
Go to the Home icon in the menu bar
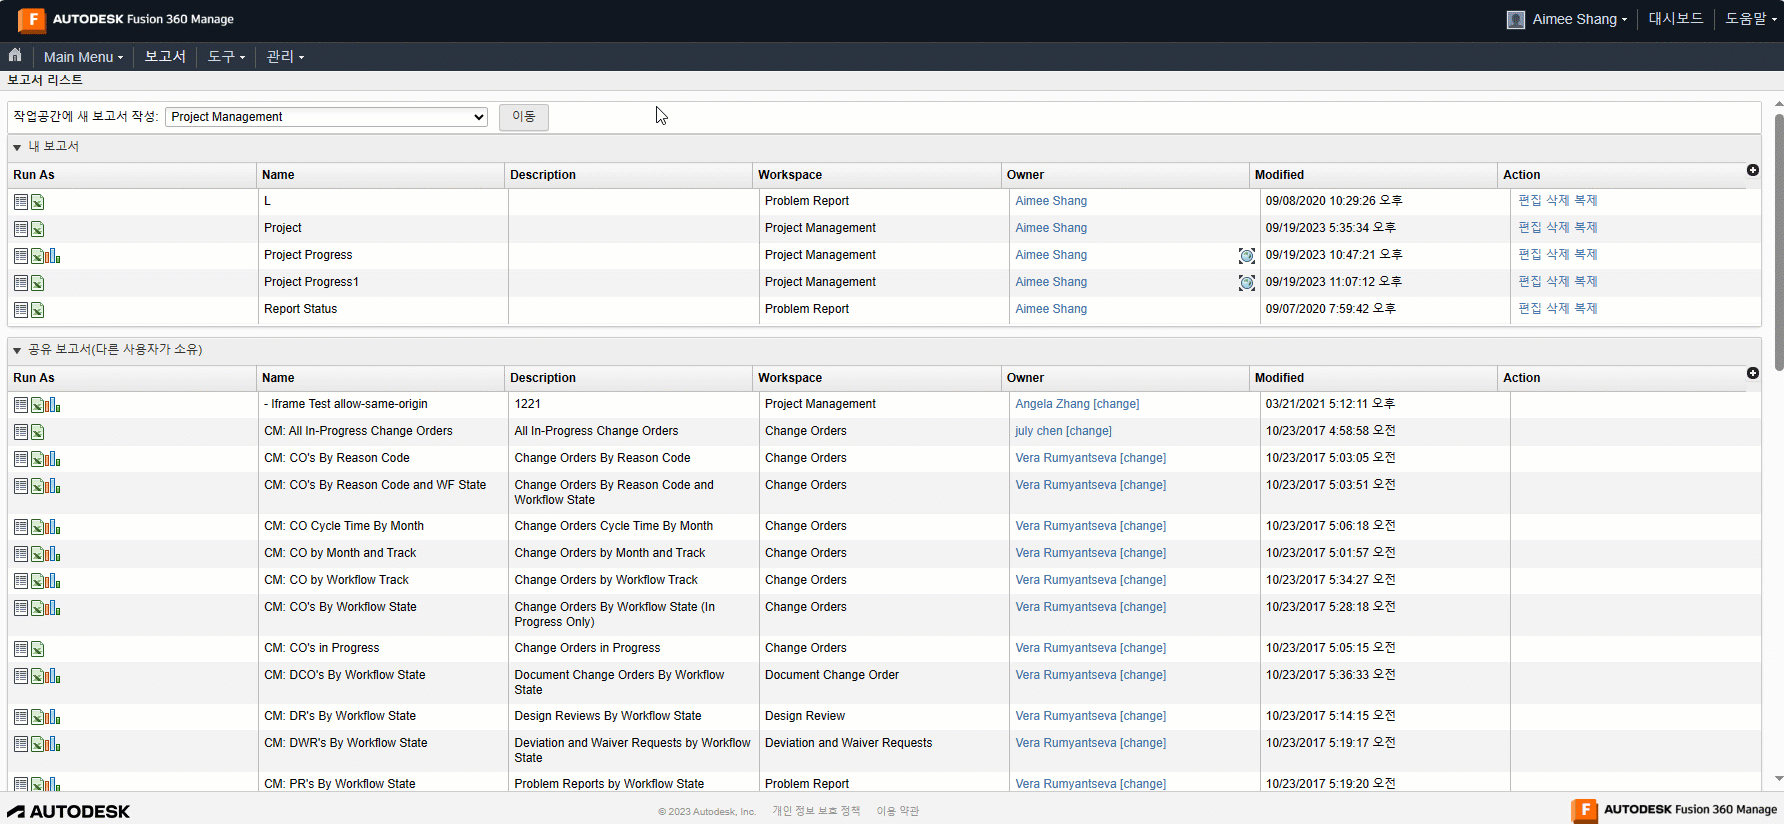point(15,56)
